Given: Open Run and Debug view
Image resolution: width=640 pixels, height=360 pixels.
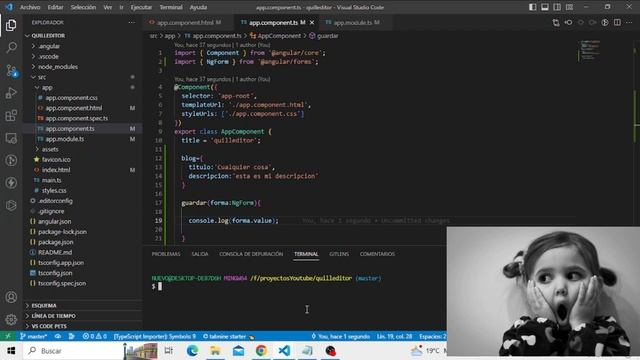Looking at the screenshot, I should coord(11,93).
